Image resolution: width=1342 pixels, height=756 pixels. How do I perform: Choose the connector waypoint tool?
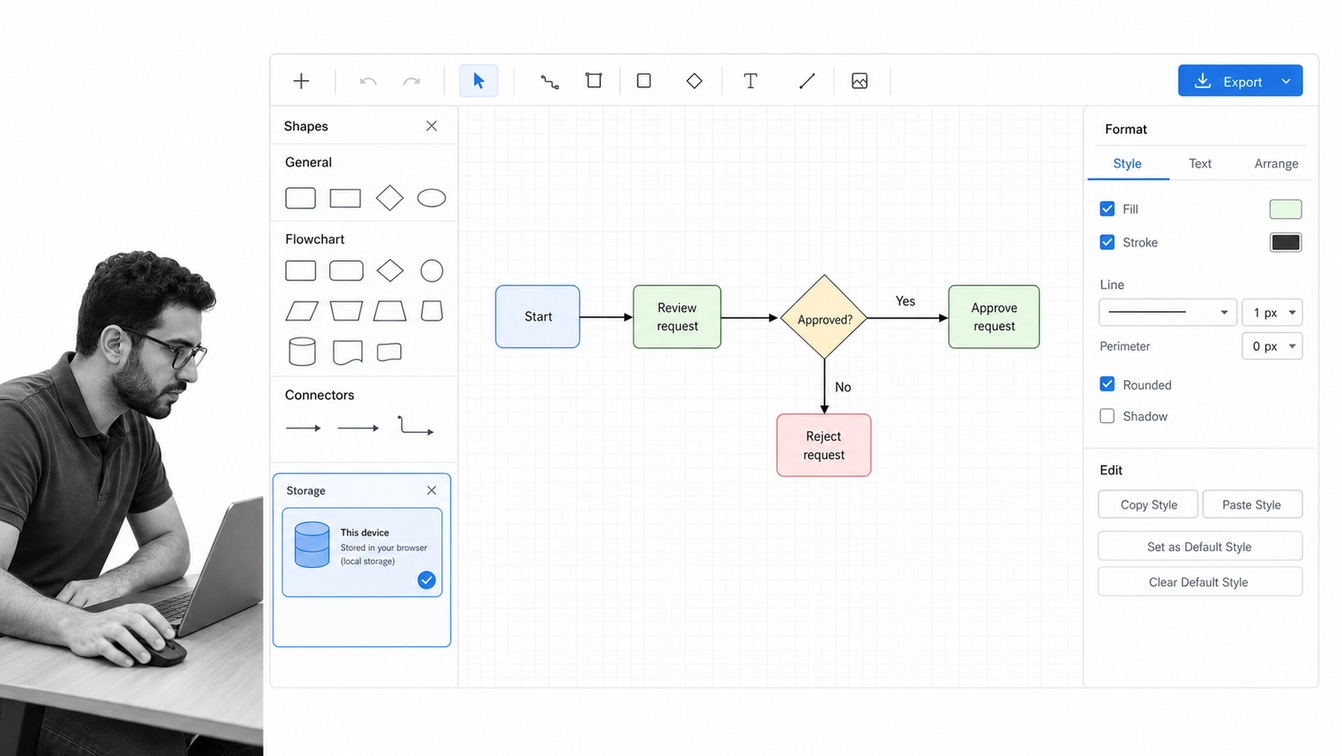(x=550, y=82)
